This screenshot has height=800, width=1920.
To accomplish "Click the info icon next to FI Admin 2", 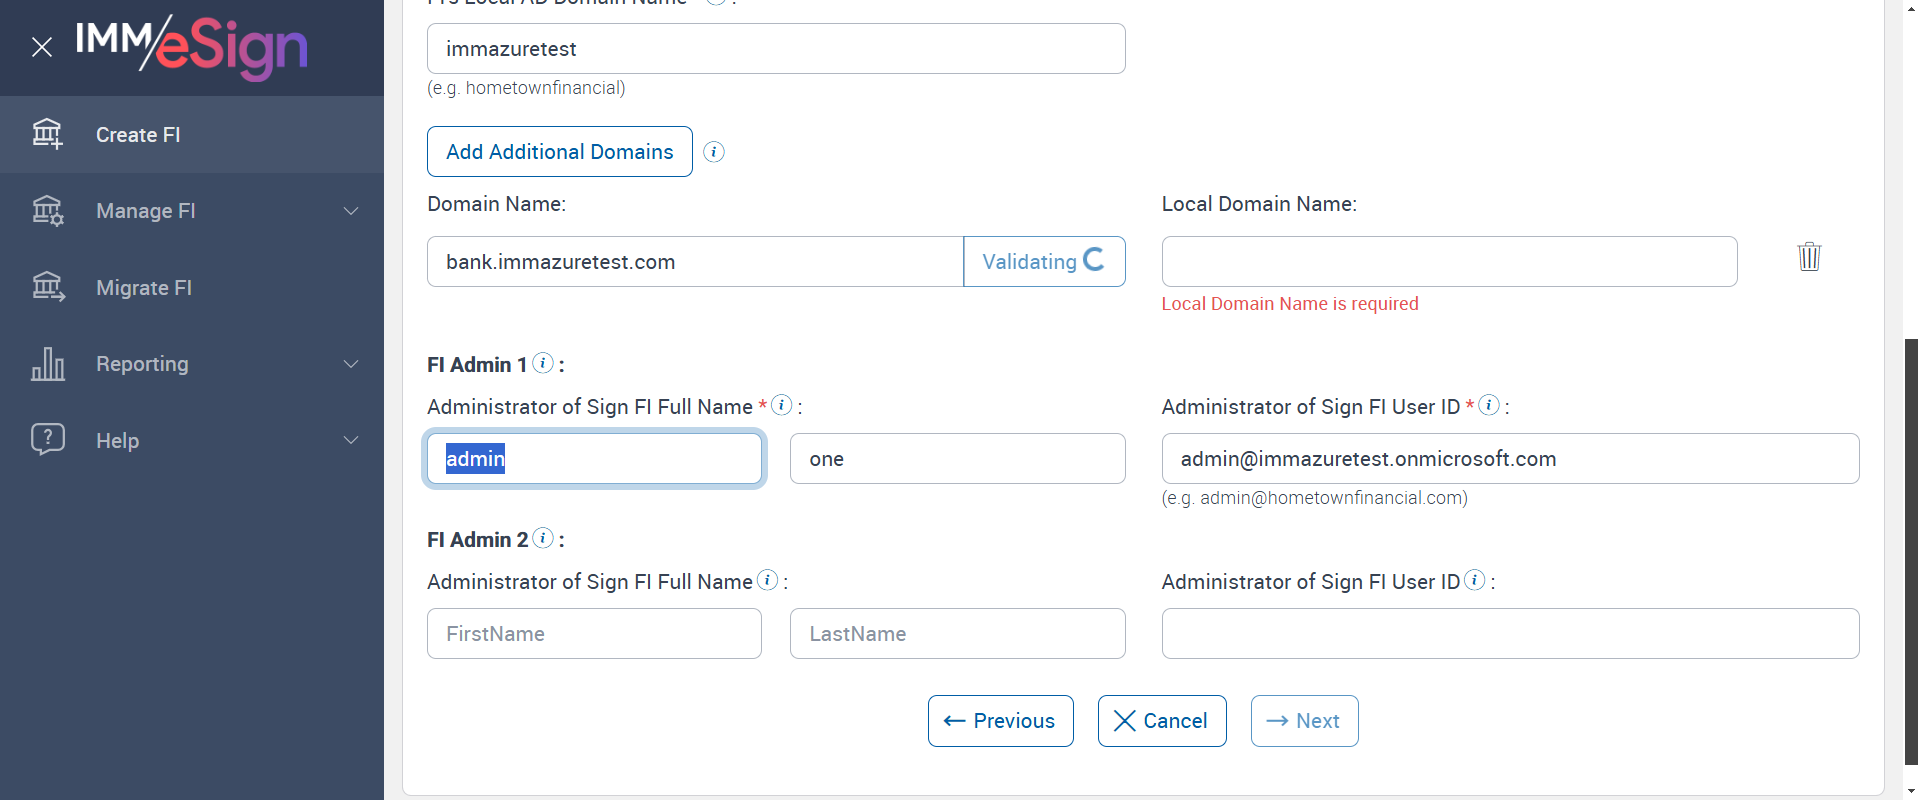I will (x=543, y=538).
